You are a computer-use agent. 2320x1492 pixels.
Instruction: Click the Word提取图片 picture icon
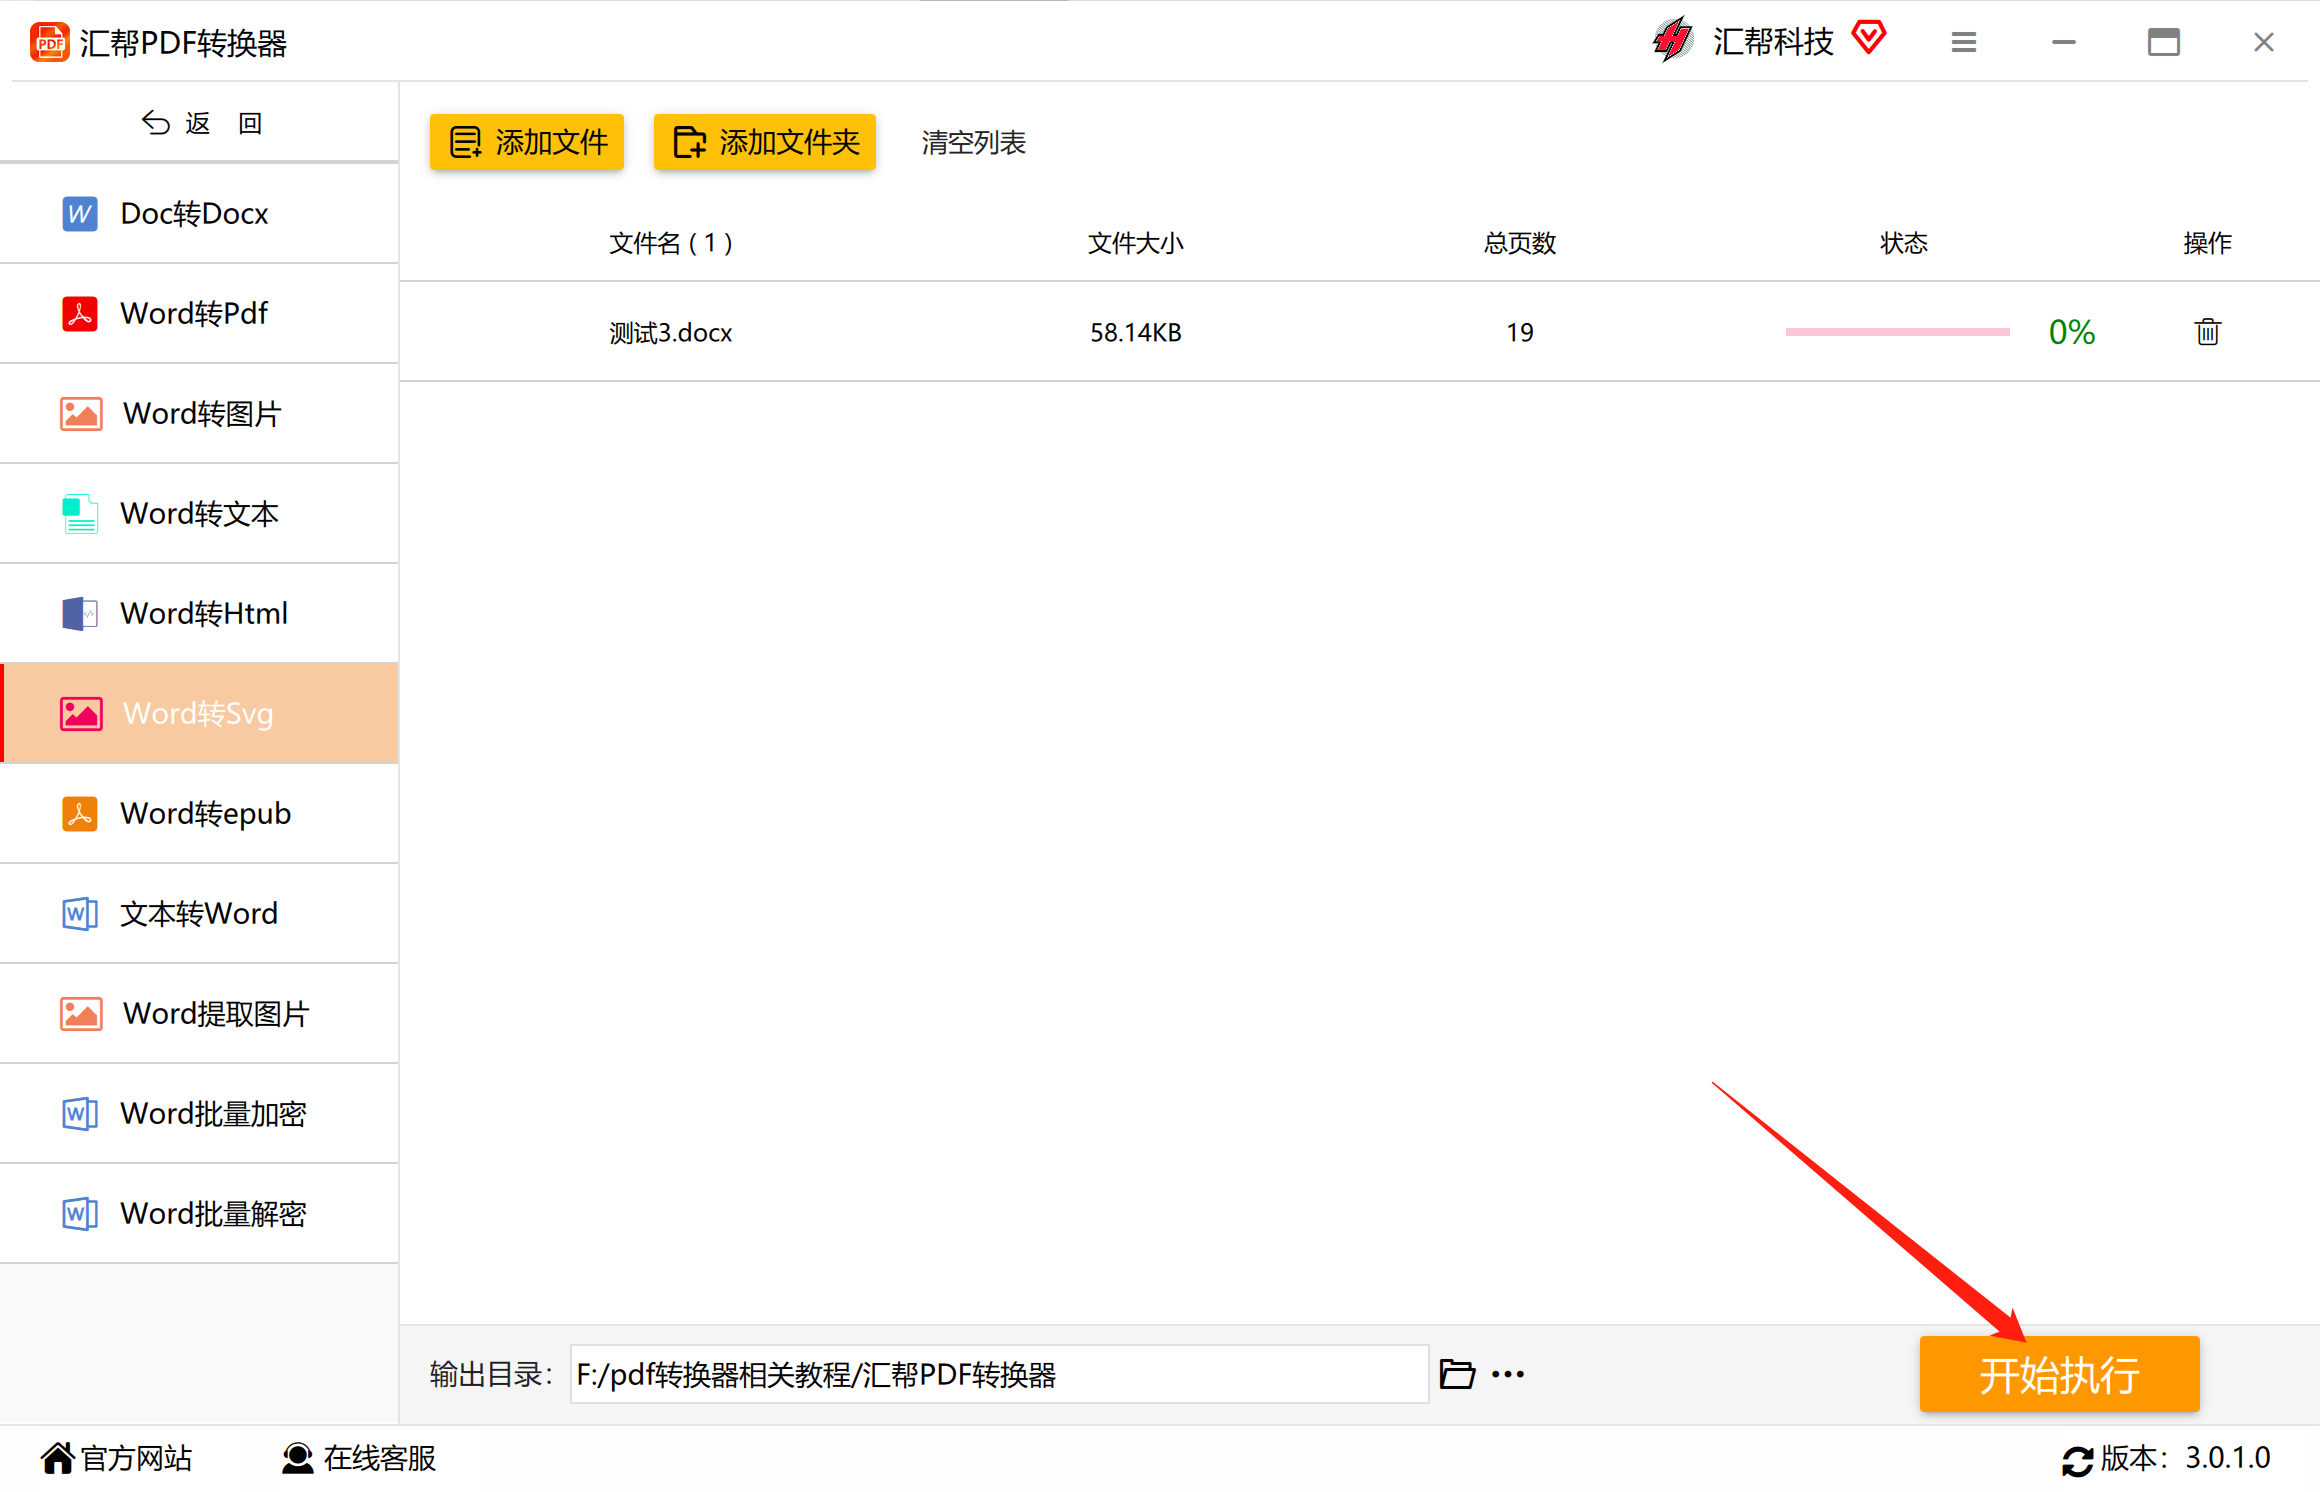pos(81,1013)
